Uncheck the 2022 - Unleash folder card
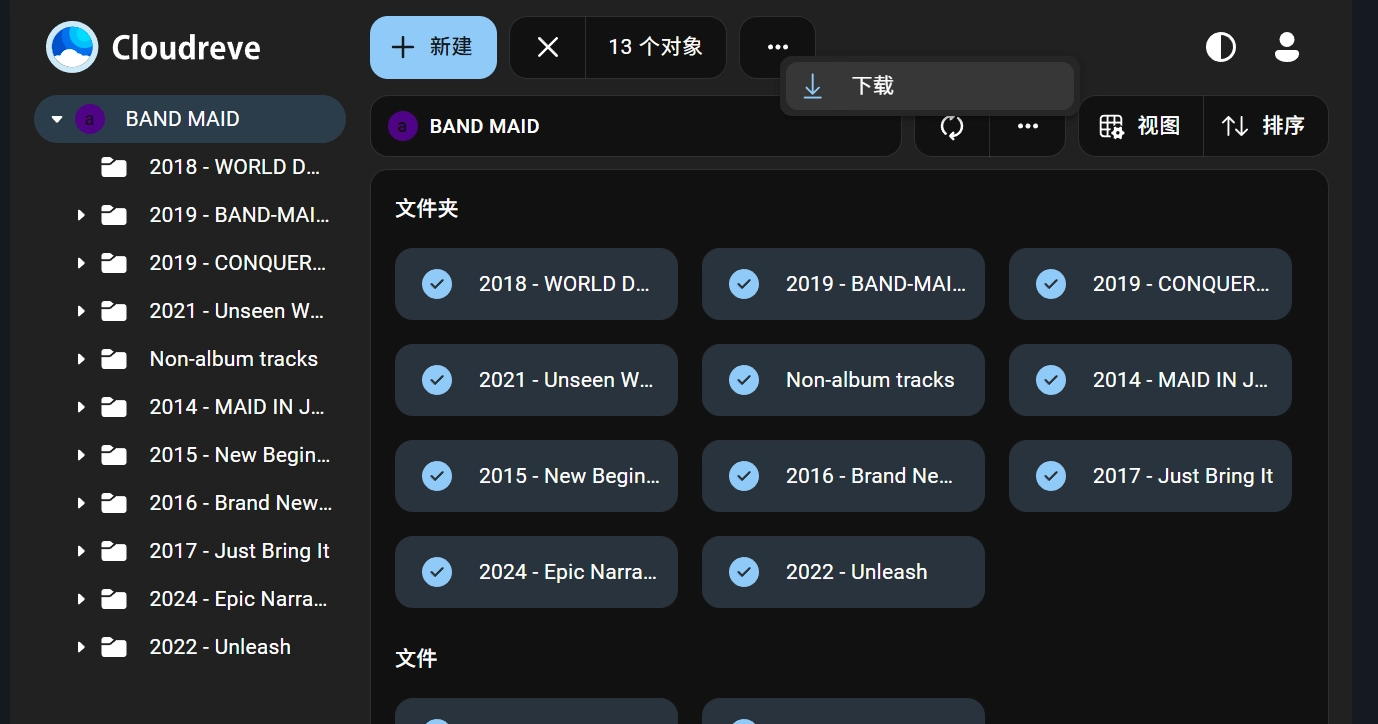 tap(744, 572)
